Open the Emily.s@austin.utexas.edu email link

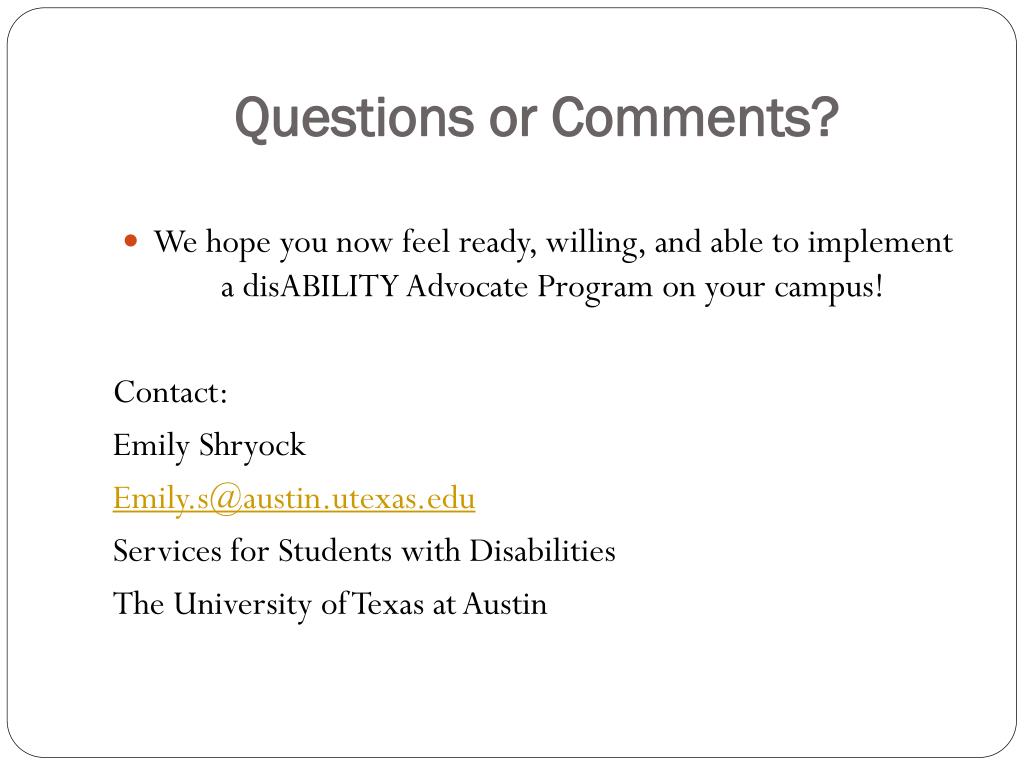tap(294, 500)
